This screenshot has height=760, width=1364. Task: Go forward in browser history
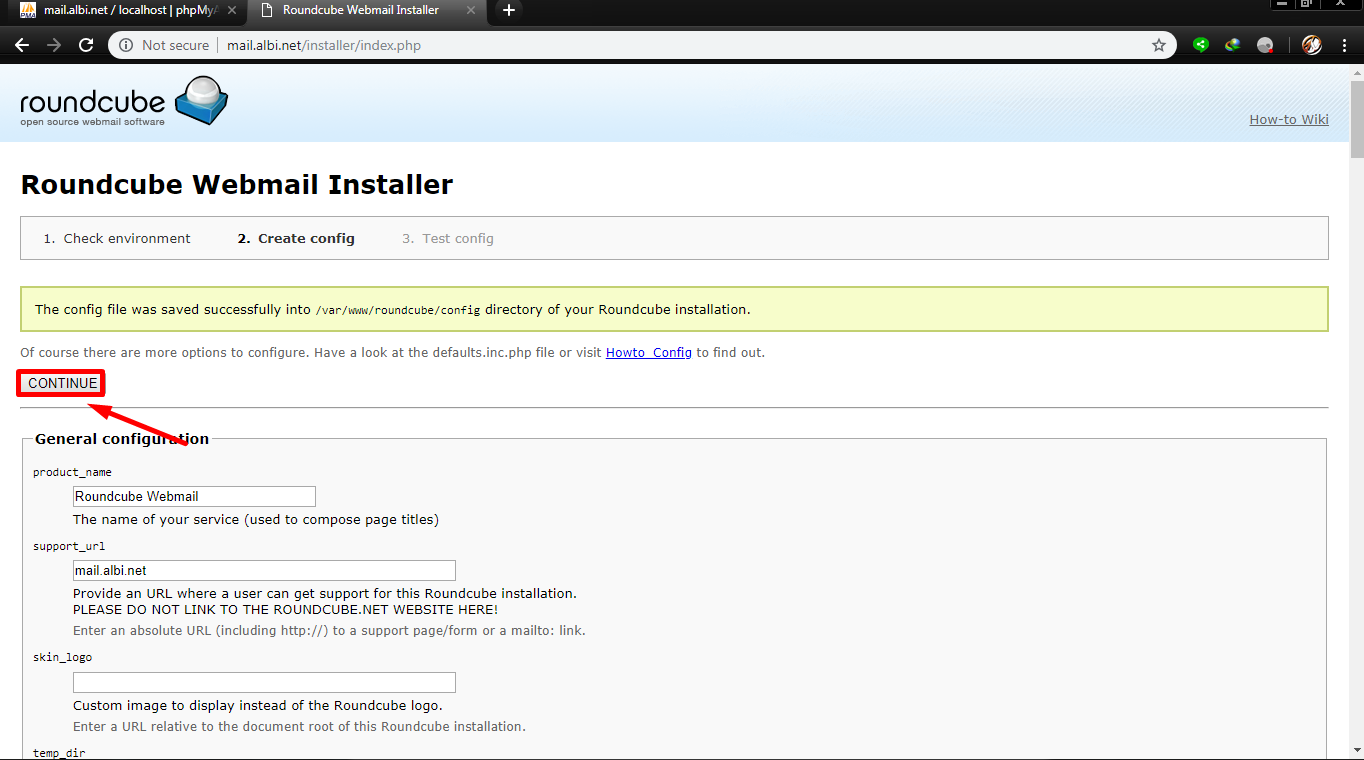click(54, 45)
